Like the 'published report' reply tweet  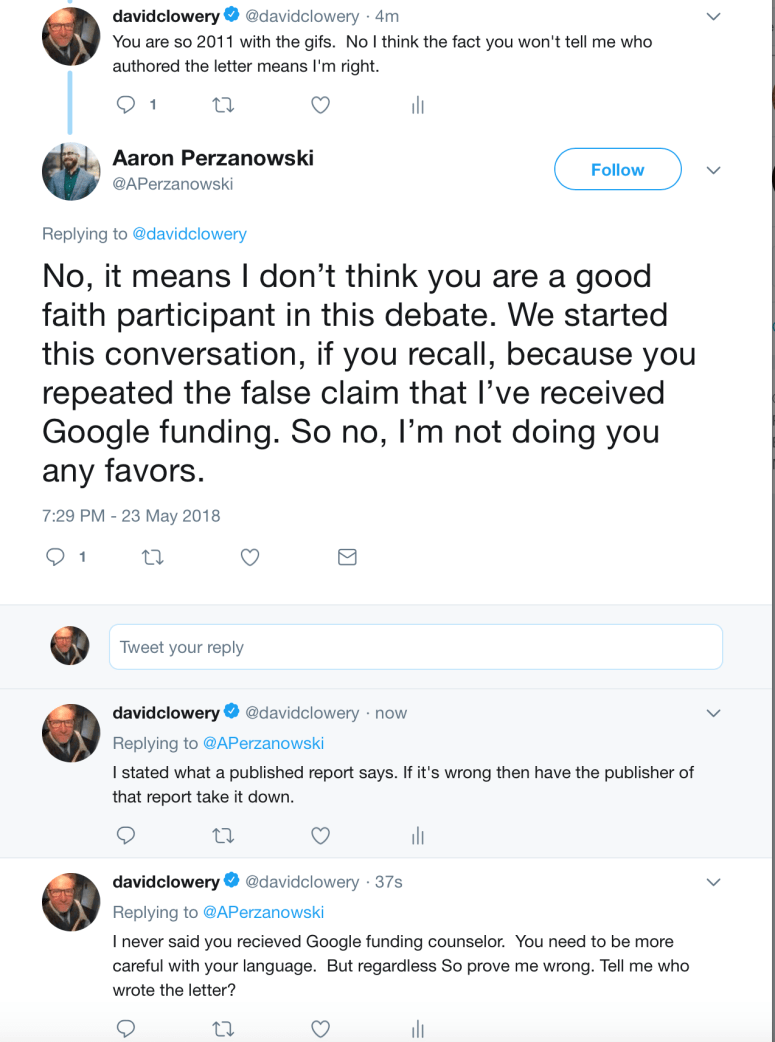[320, 835]
